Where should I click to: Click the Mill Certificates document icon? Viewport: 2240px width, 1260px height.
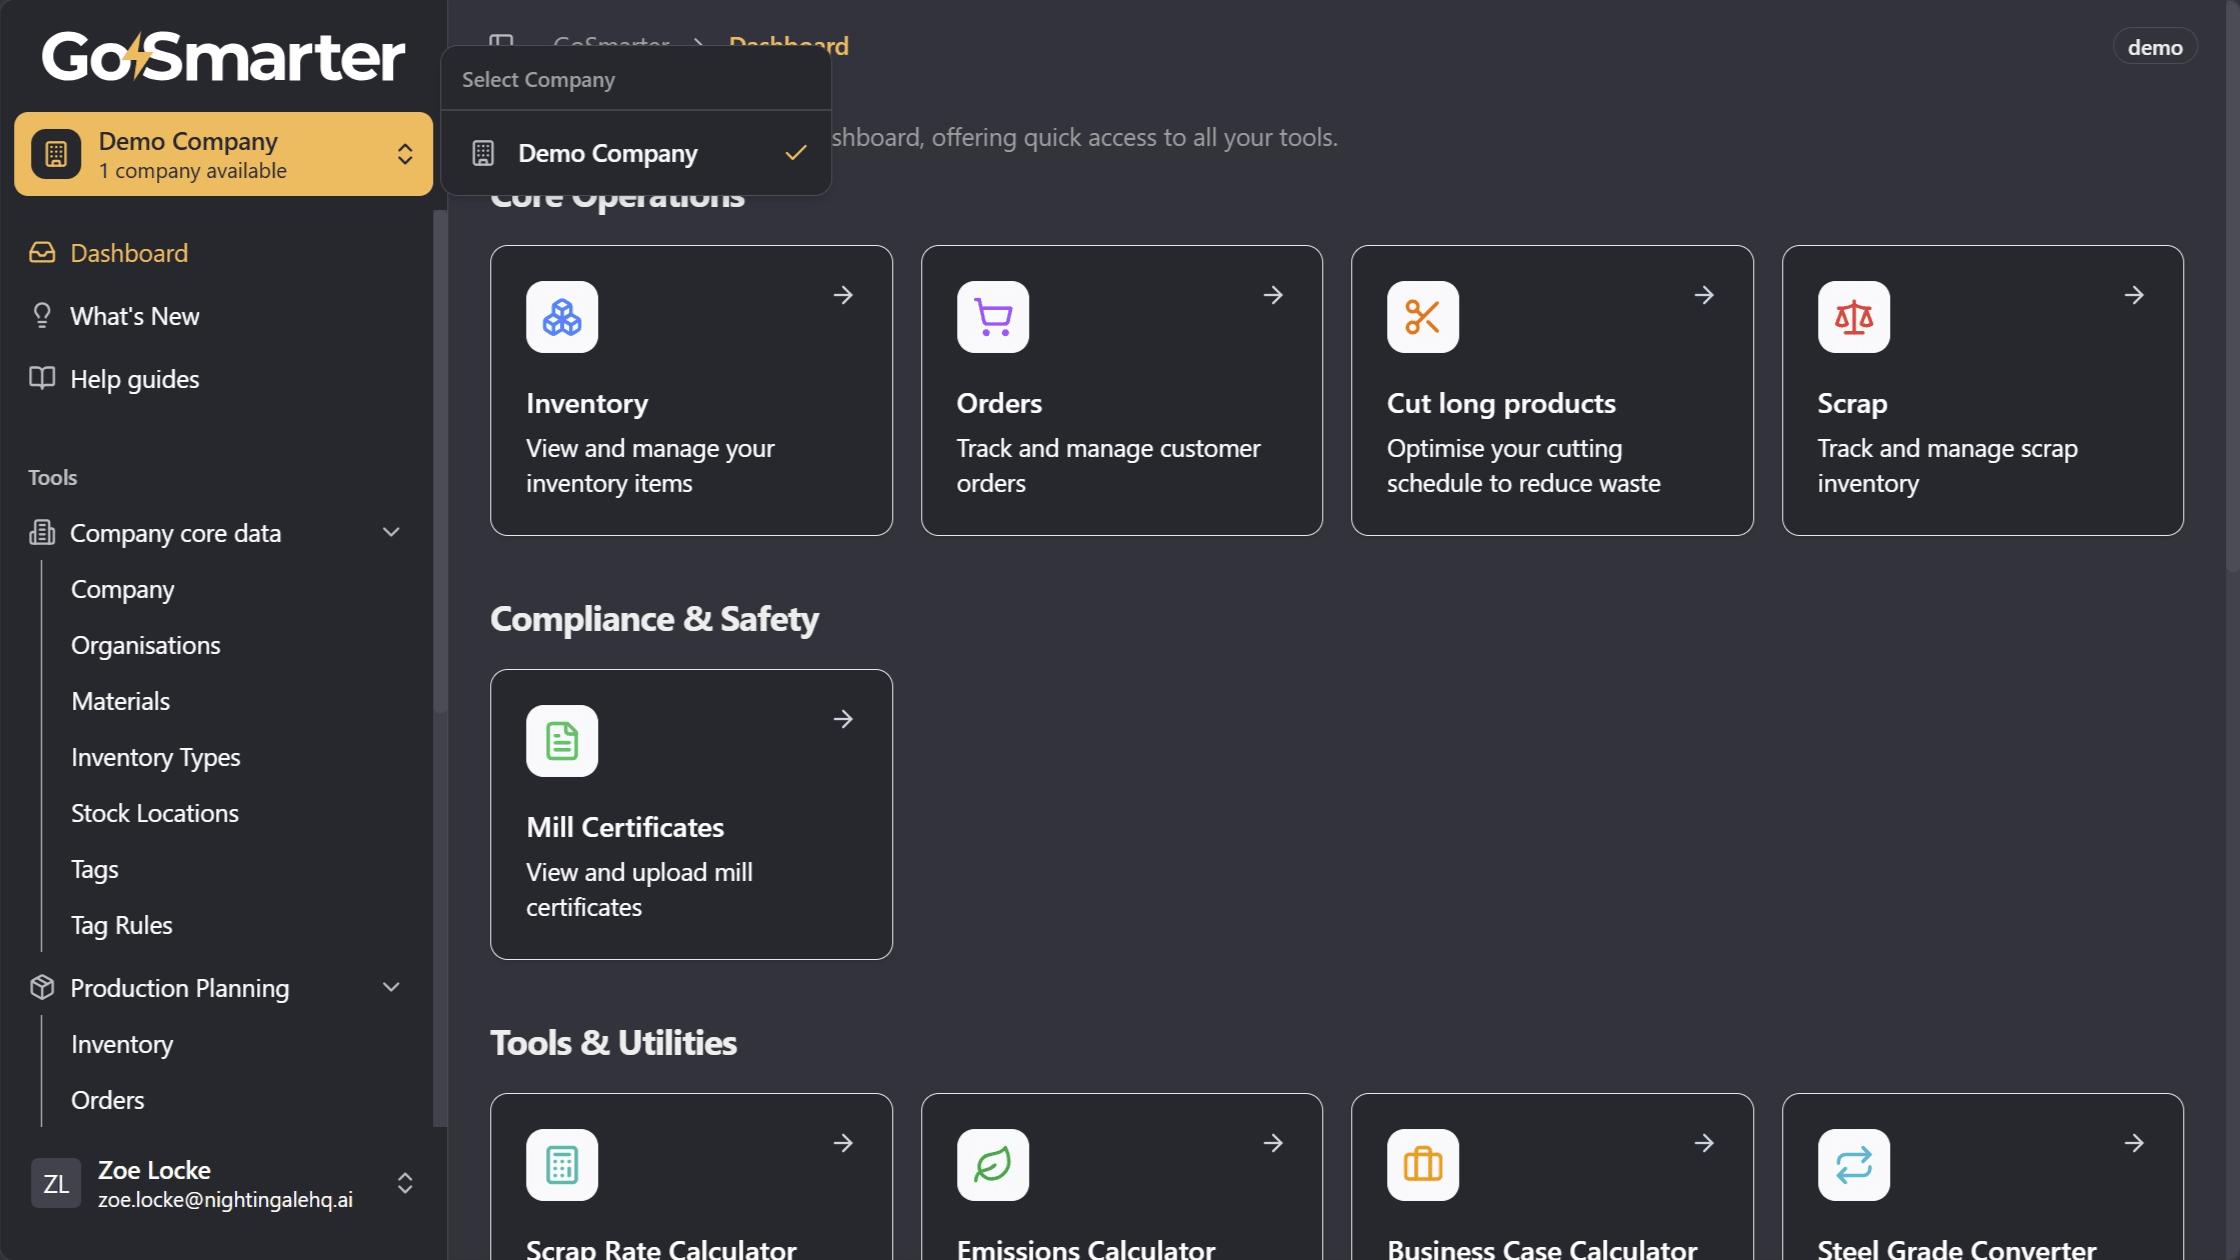[562, 741]
